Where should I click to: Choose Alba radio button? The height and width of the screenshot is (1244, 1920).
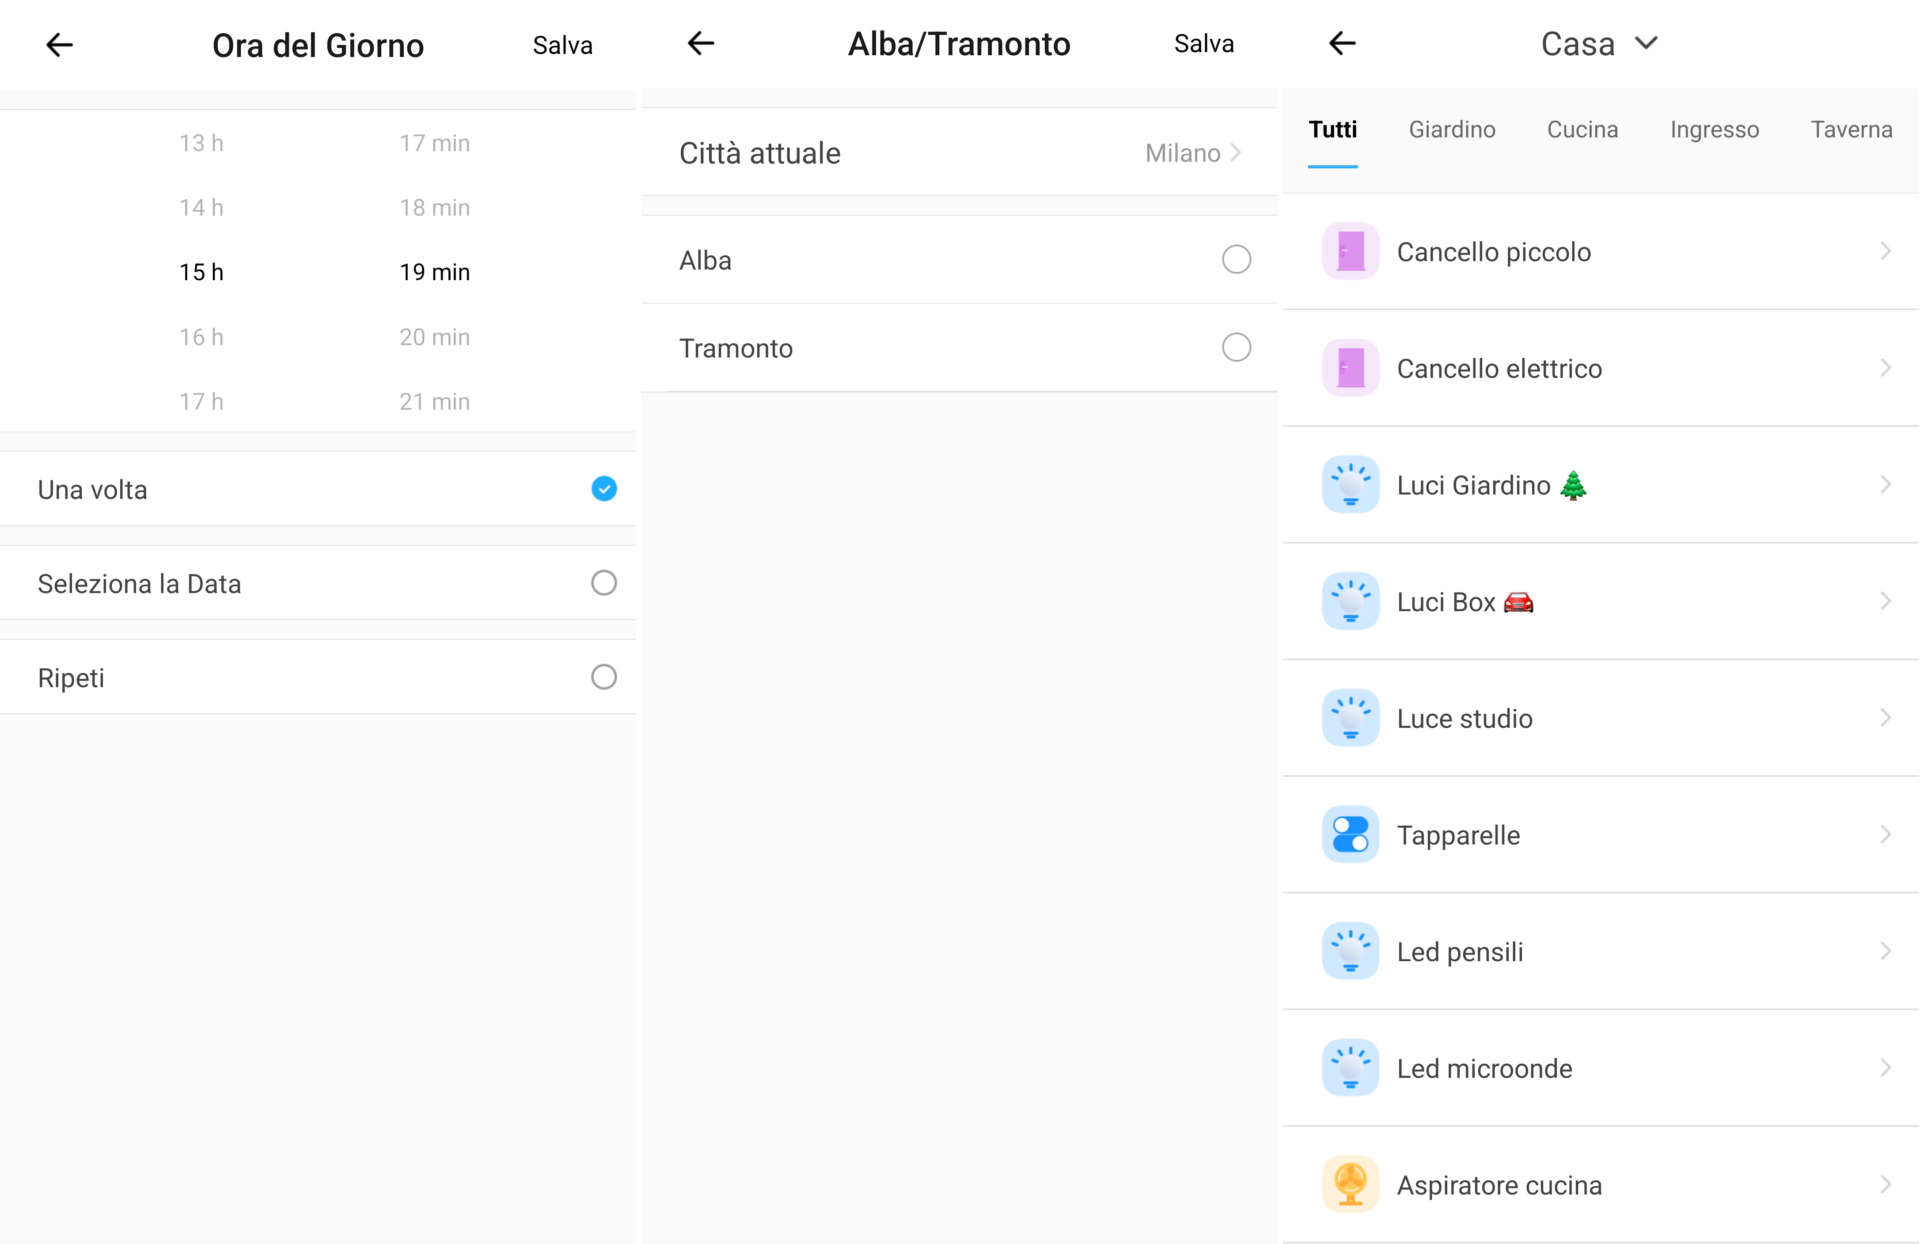coord(1236,260)
